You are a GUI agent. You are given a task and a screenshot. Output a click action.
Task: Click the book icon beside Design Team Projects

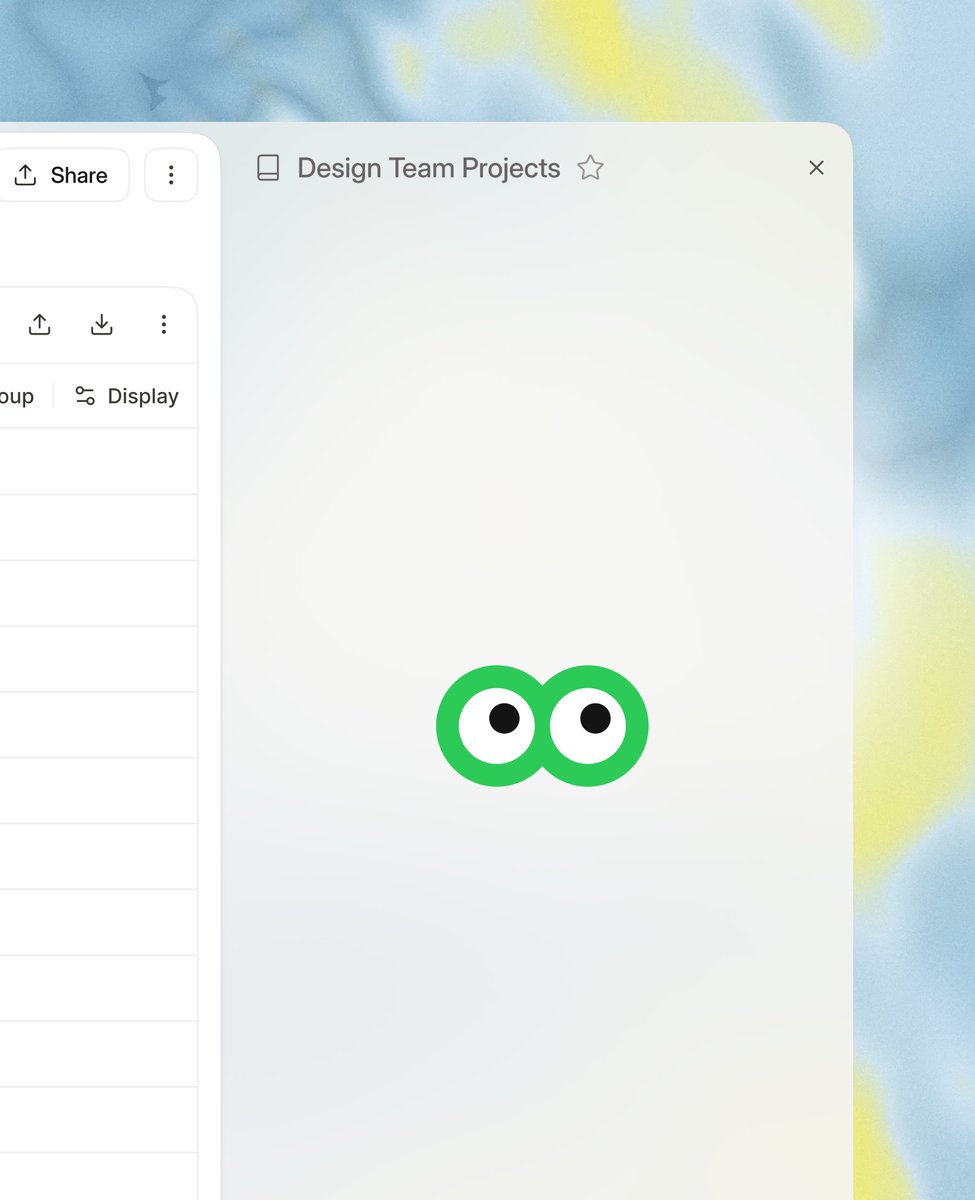tap(268, 168)
